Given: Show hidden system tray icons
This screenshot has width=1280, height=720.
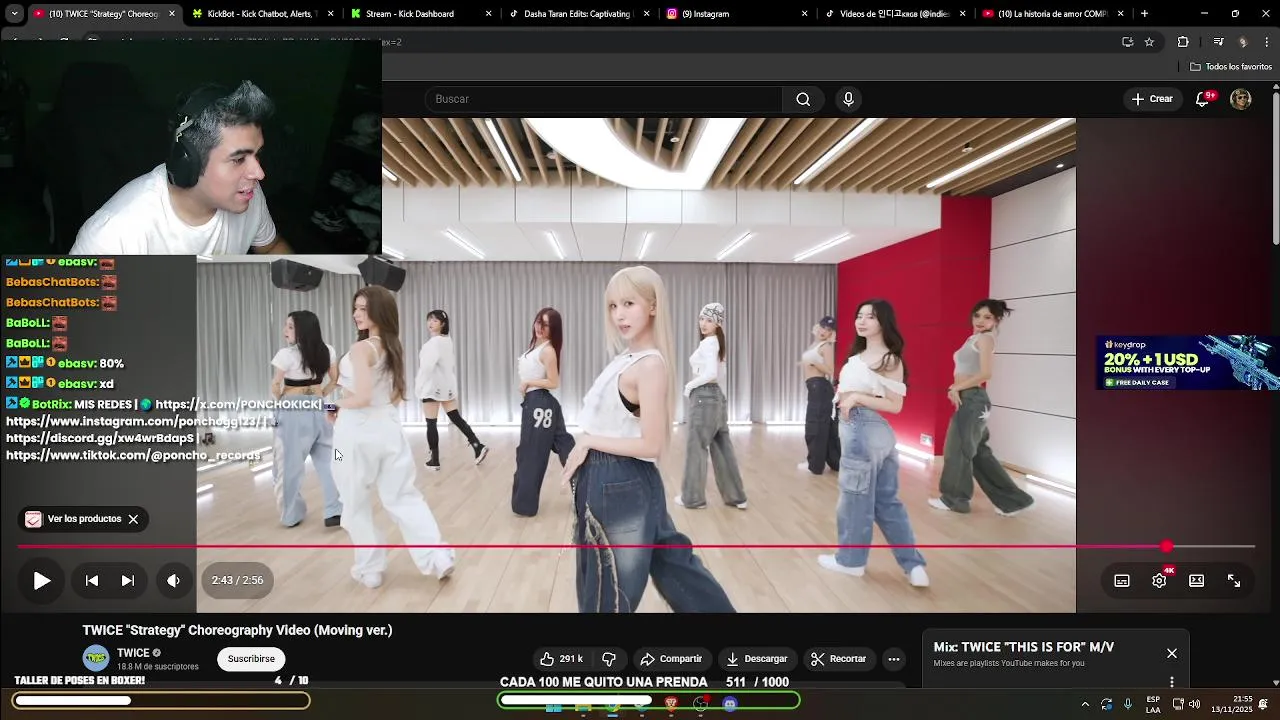Looking at the screenshot, I should point(1085,704).
